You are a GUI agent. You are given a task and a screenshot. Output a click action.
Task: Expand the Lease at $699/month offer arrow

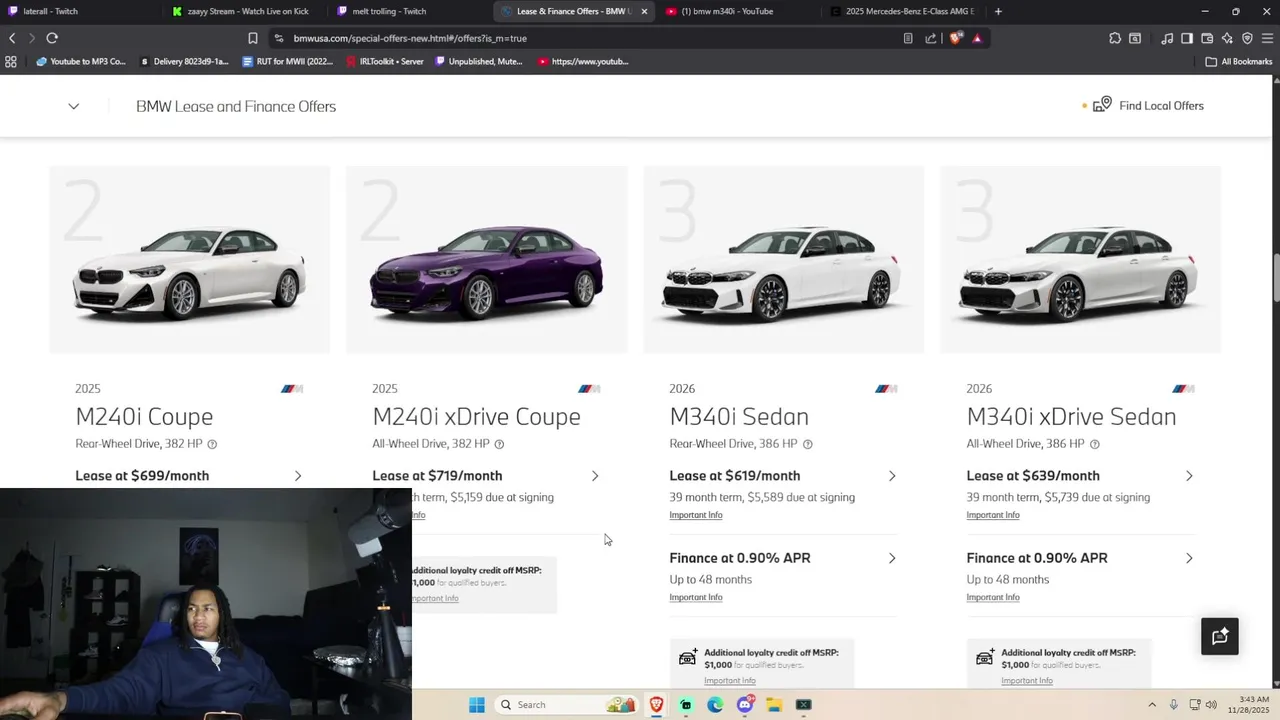pyautogui.click(x=297, y=476)
